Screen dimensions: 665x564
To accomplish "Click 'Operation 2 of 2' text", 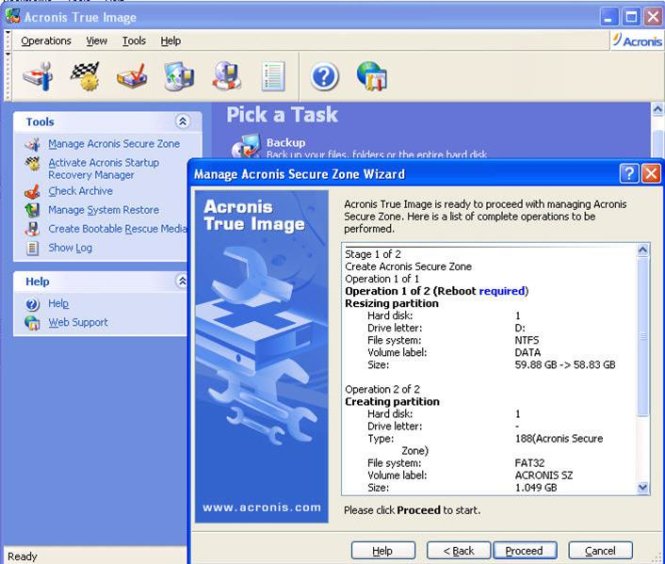I will point(382,389).
